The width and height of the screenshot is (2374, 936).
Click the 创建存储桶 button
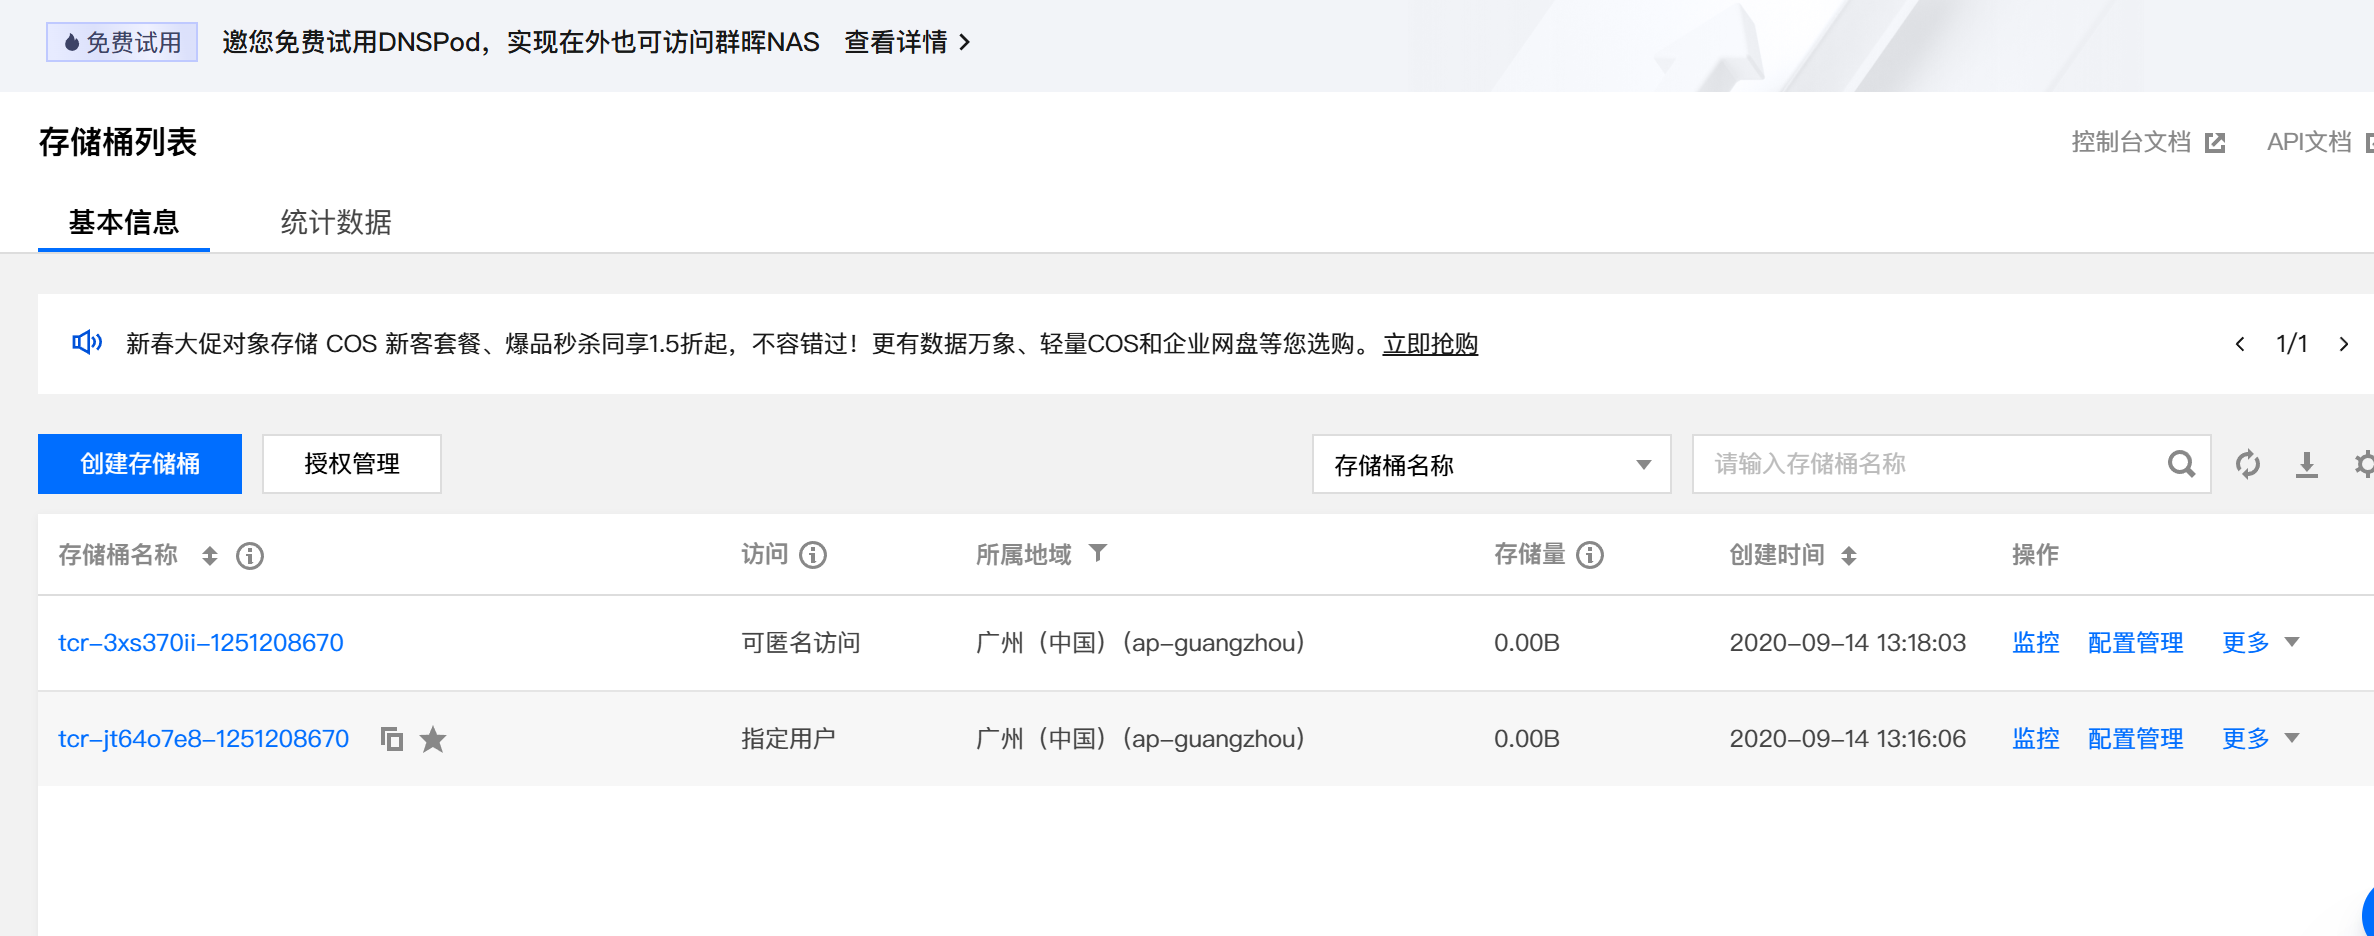140,464
